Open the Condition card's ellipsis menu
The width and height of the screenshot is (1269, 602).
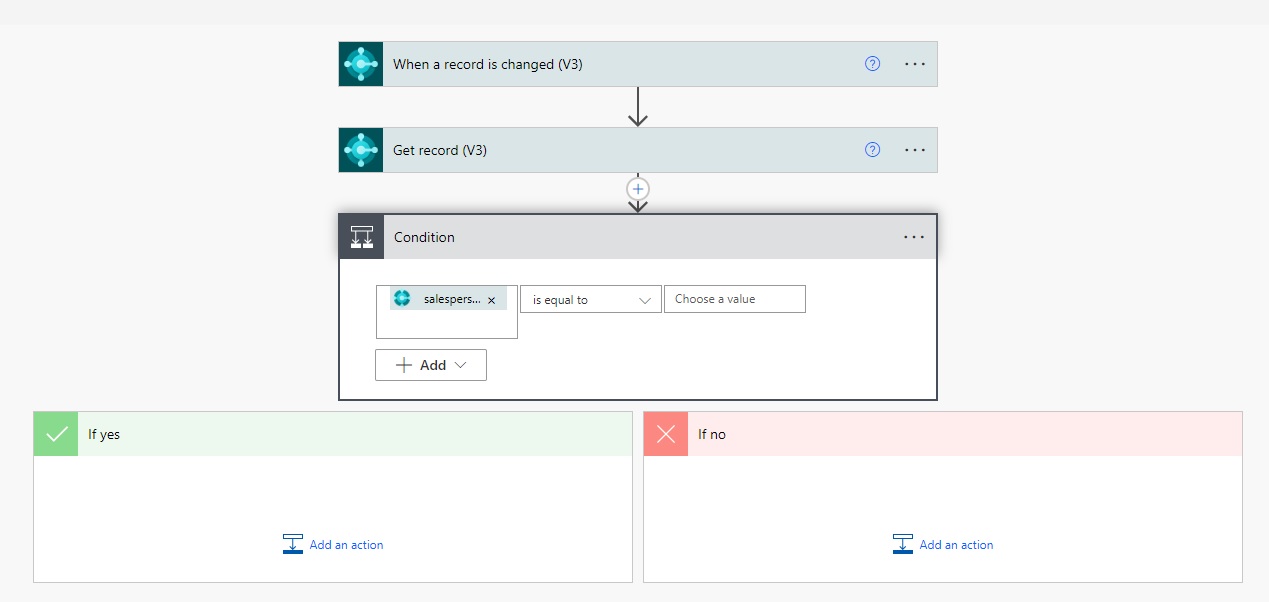915,237
